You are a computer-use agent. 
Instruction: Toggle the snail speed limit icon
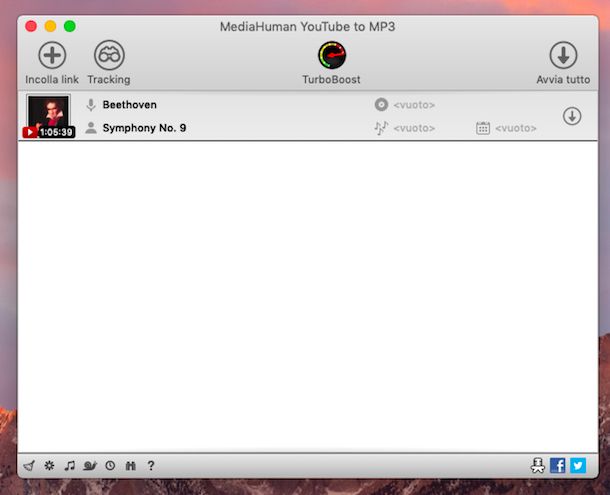[90, 465]
